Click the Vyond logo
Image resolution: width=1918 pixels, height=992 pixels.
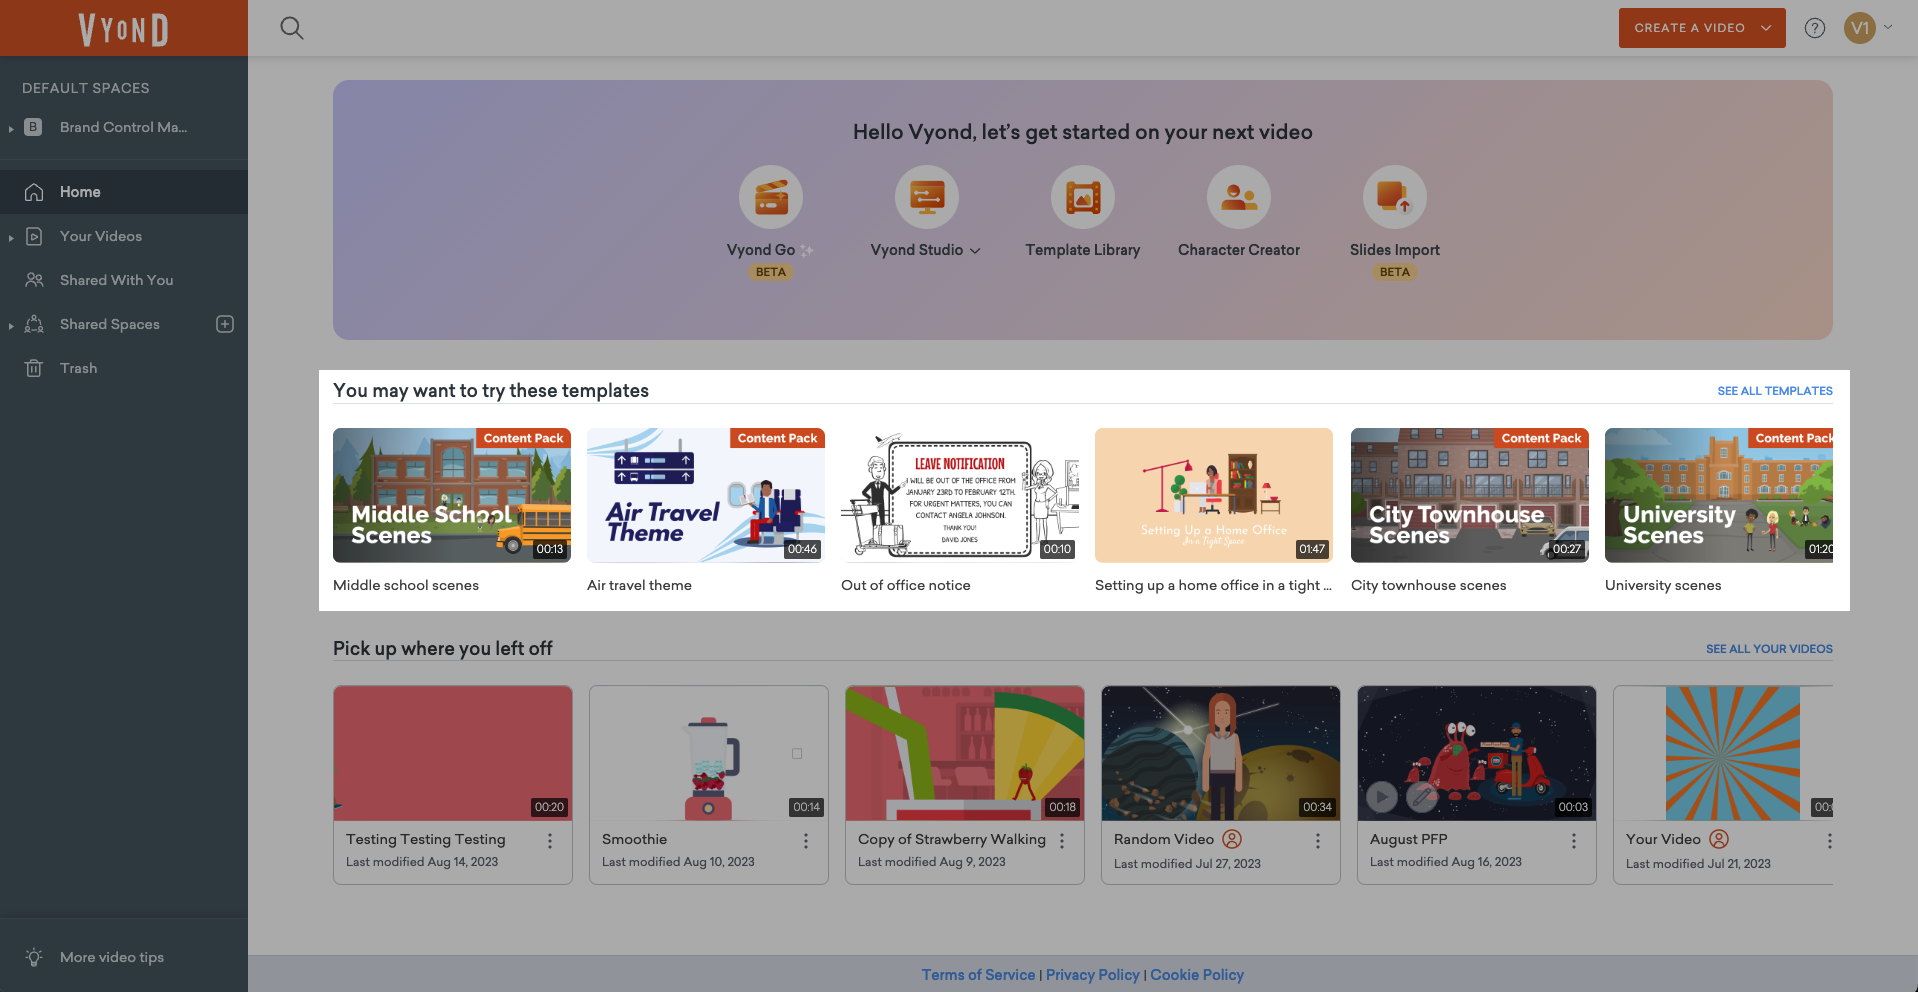tap(124, 29)
